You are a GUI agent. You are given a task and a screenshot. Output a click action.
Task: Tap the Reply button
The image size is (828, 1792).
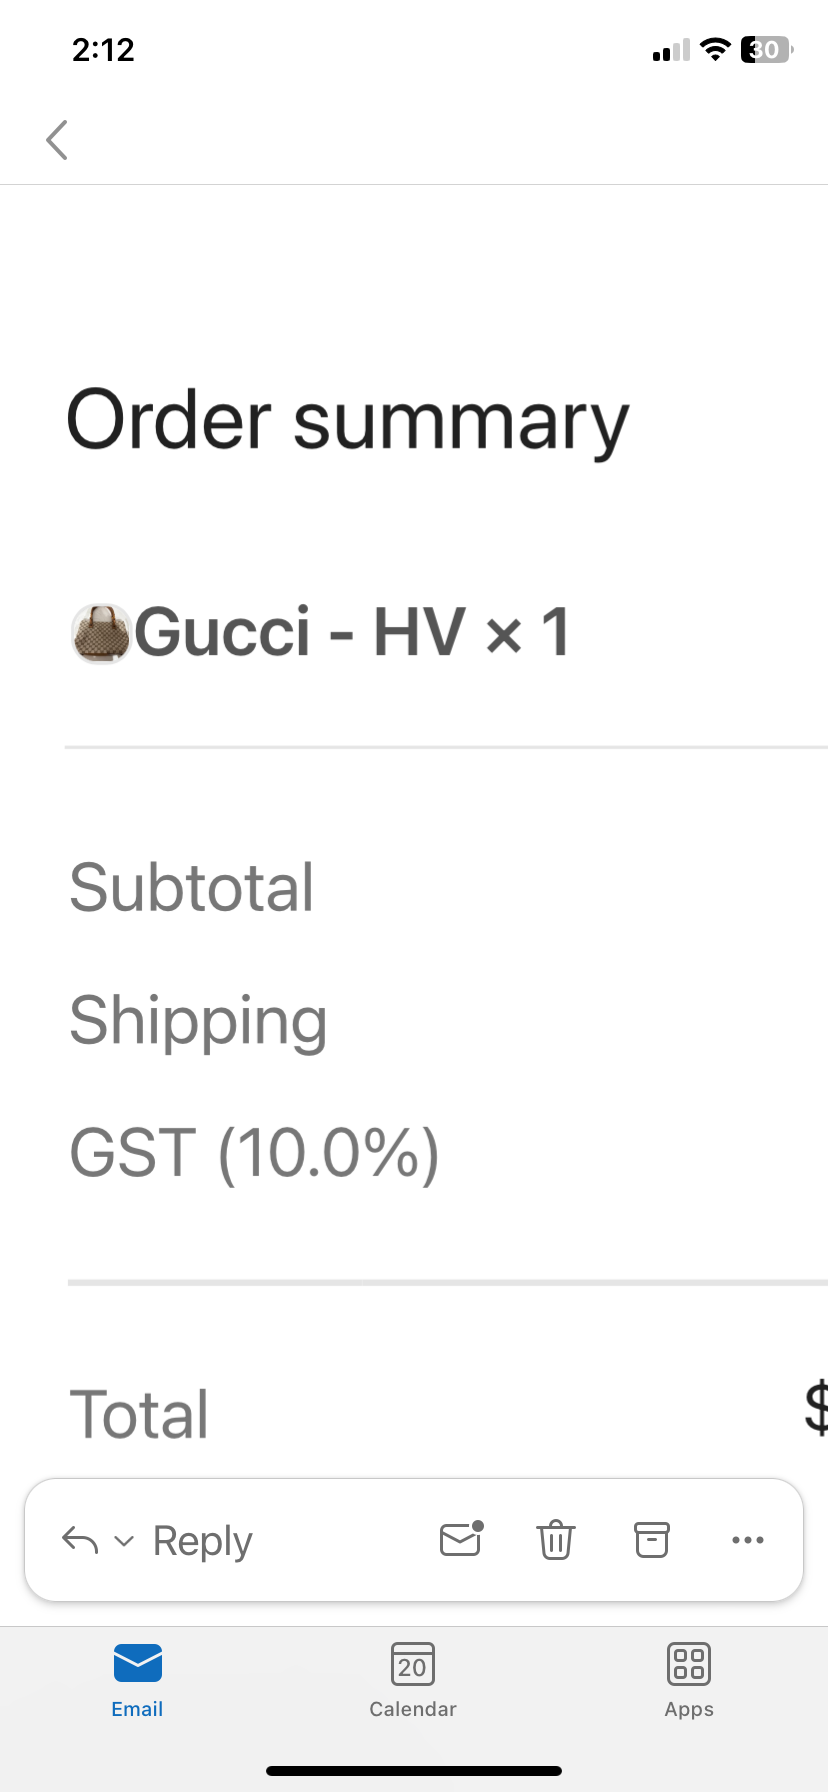(201, 1540)
